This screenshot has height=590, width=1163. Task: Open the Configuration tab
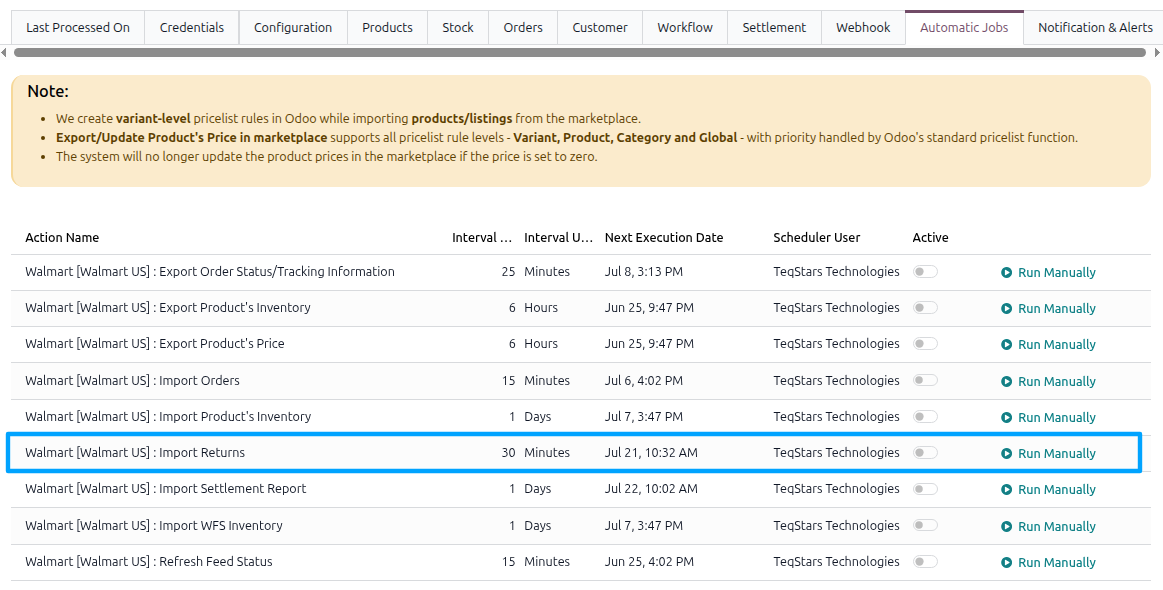293,27
